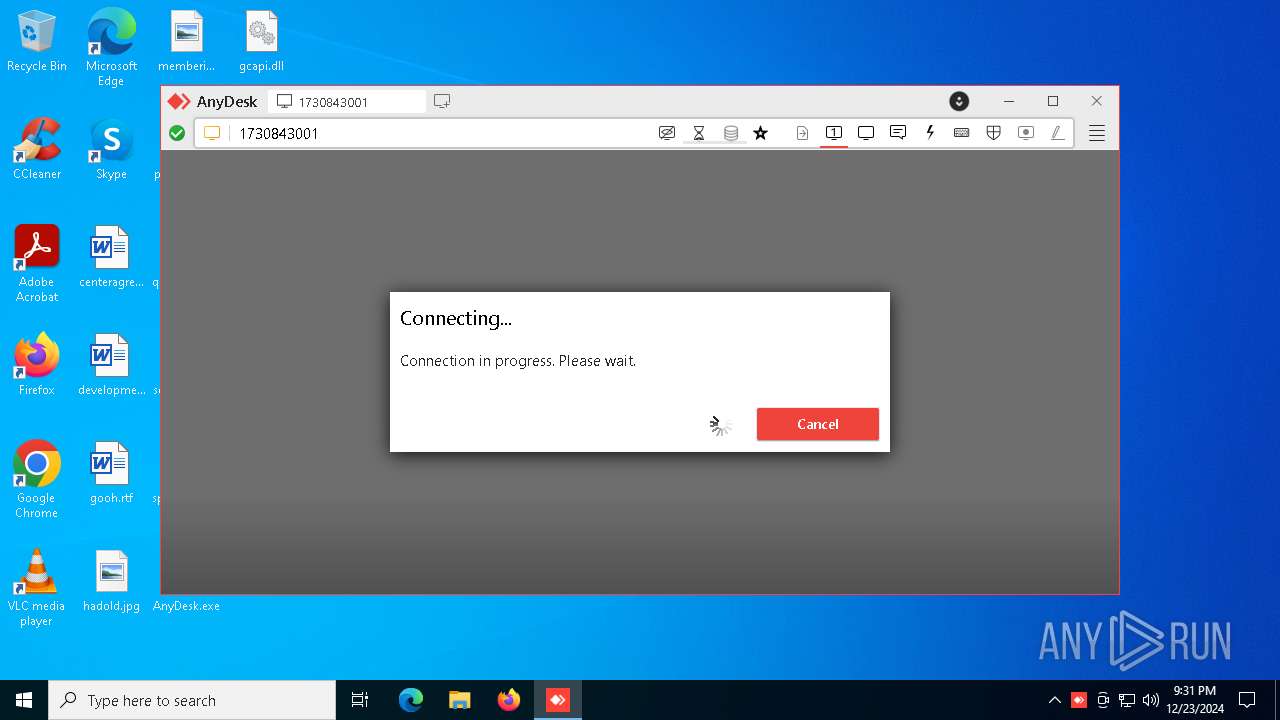
Task: Open Task View on the taskbar
Action: point(361,700)
